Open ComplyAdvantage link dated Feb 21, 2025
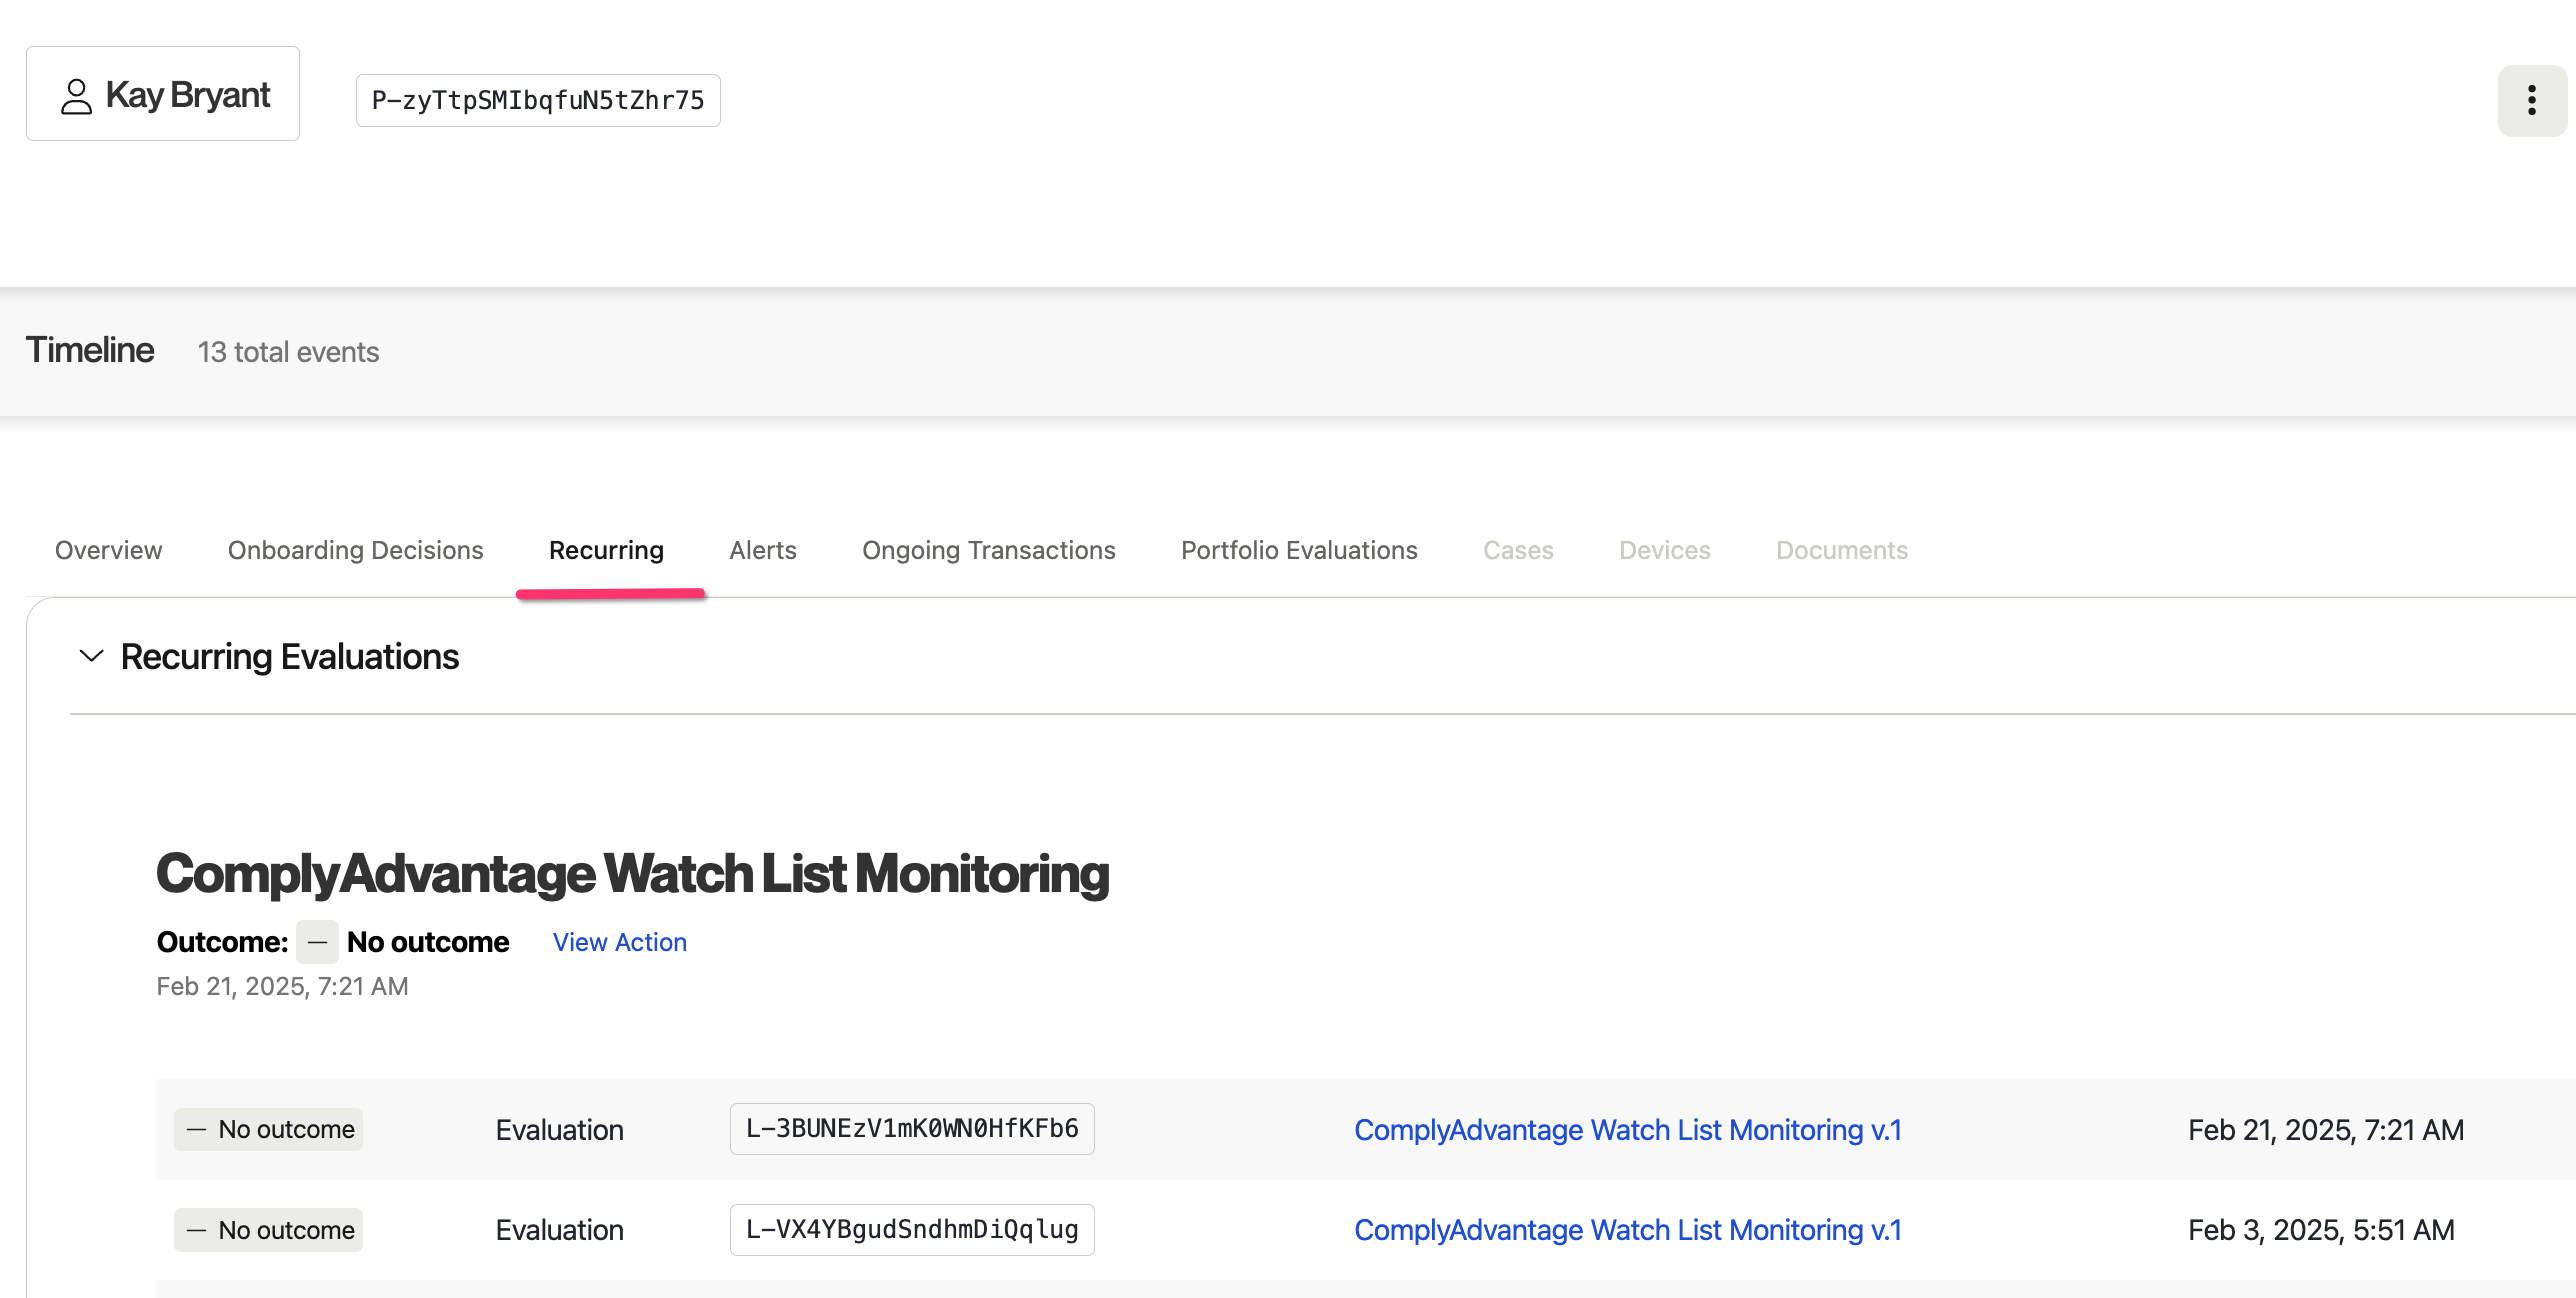2576x1298 pixels. point(1627,1130)
